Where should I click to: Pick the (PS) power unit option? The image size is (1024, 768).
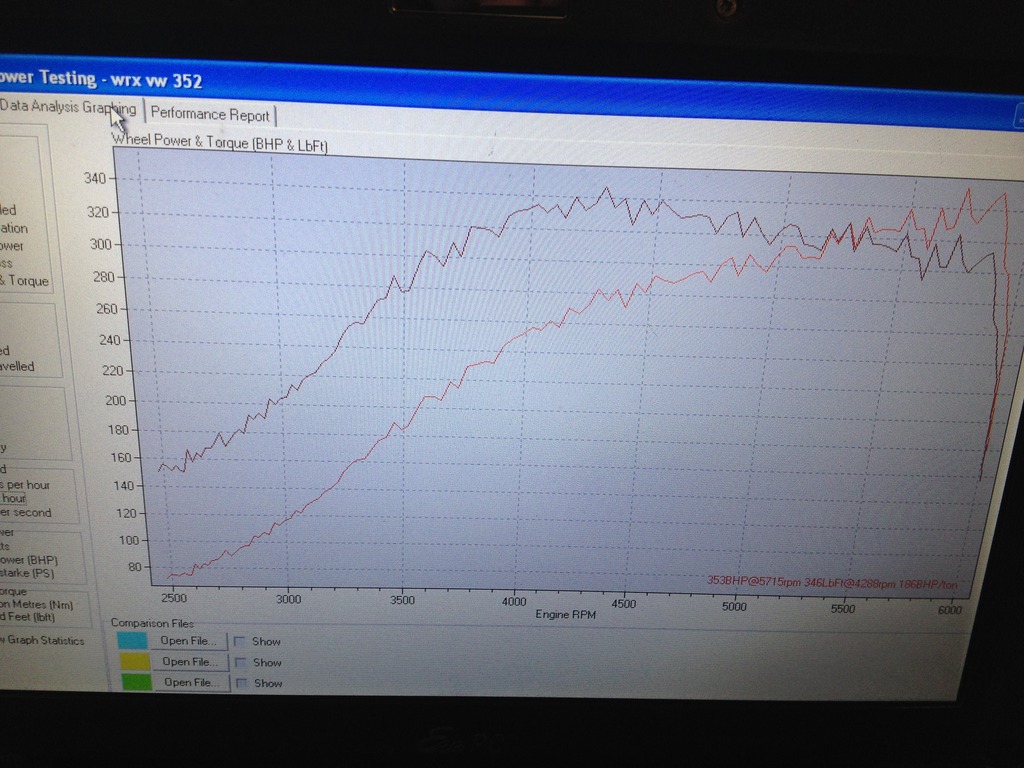pos(28,574)
